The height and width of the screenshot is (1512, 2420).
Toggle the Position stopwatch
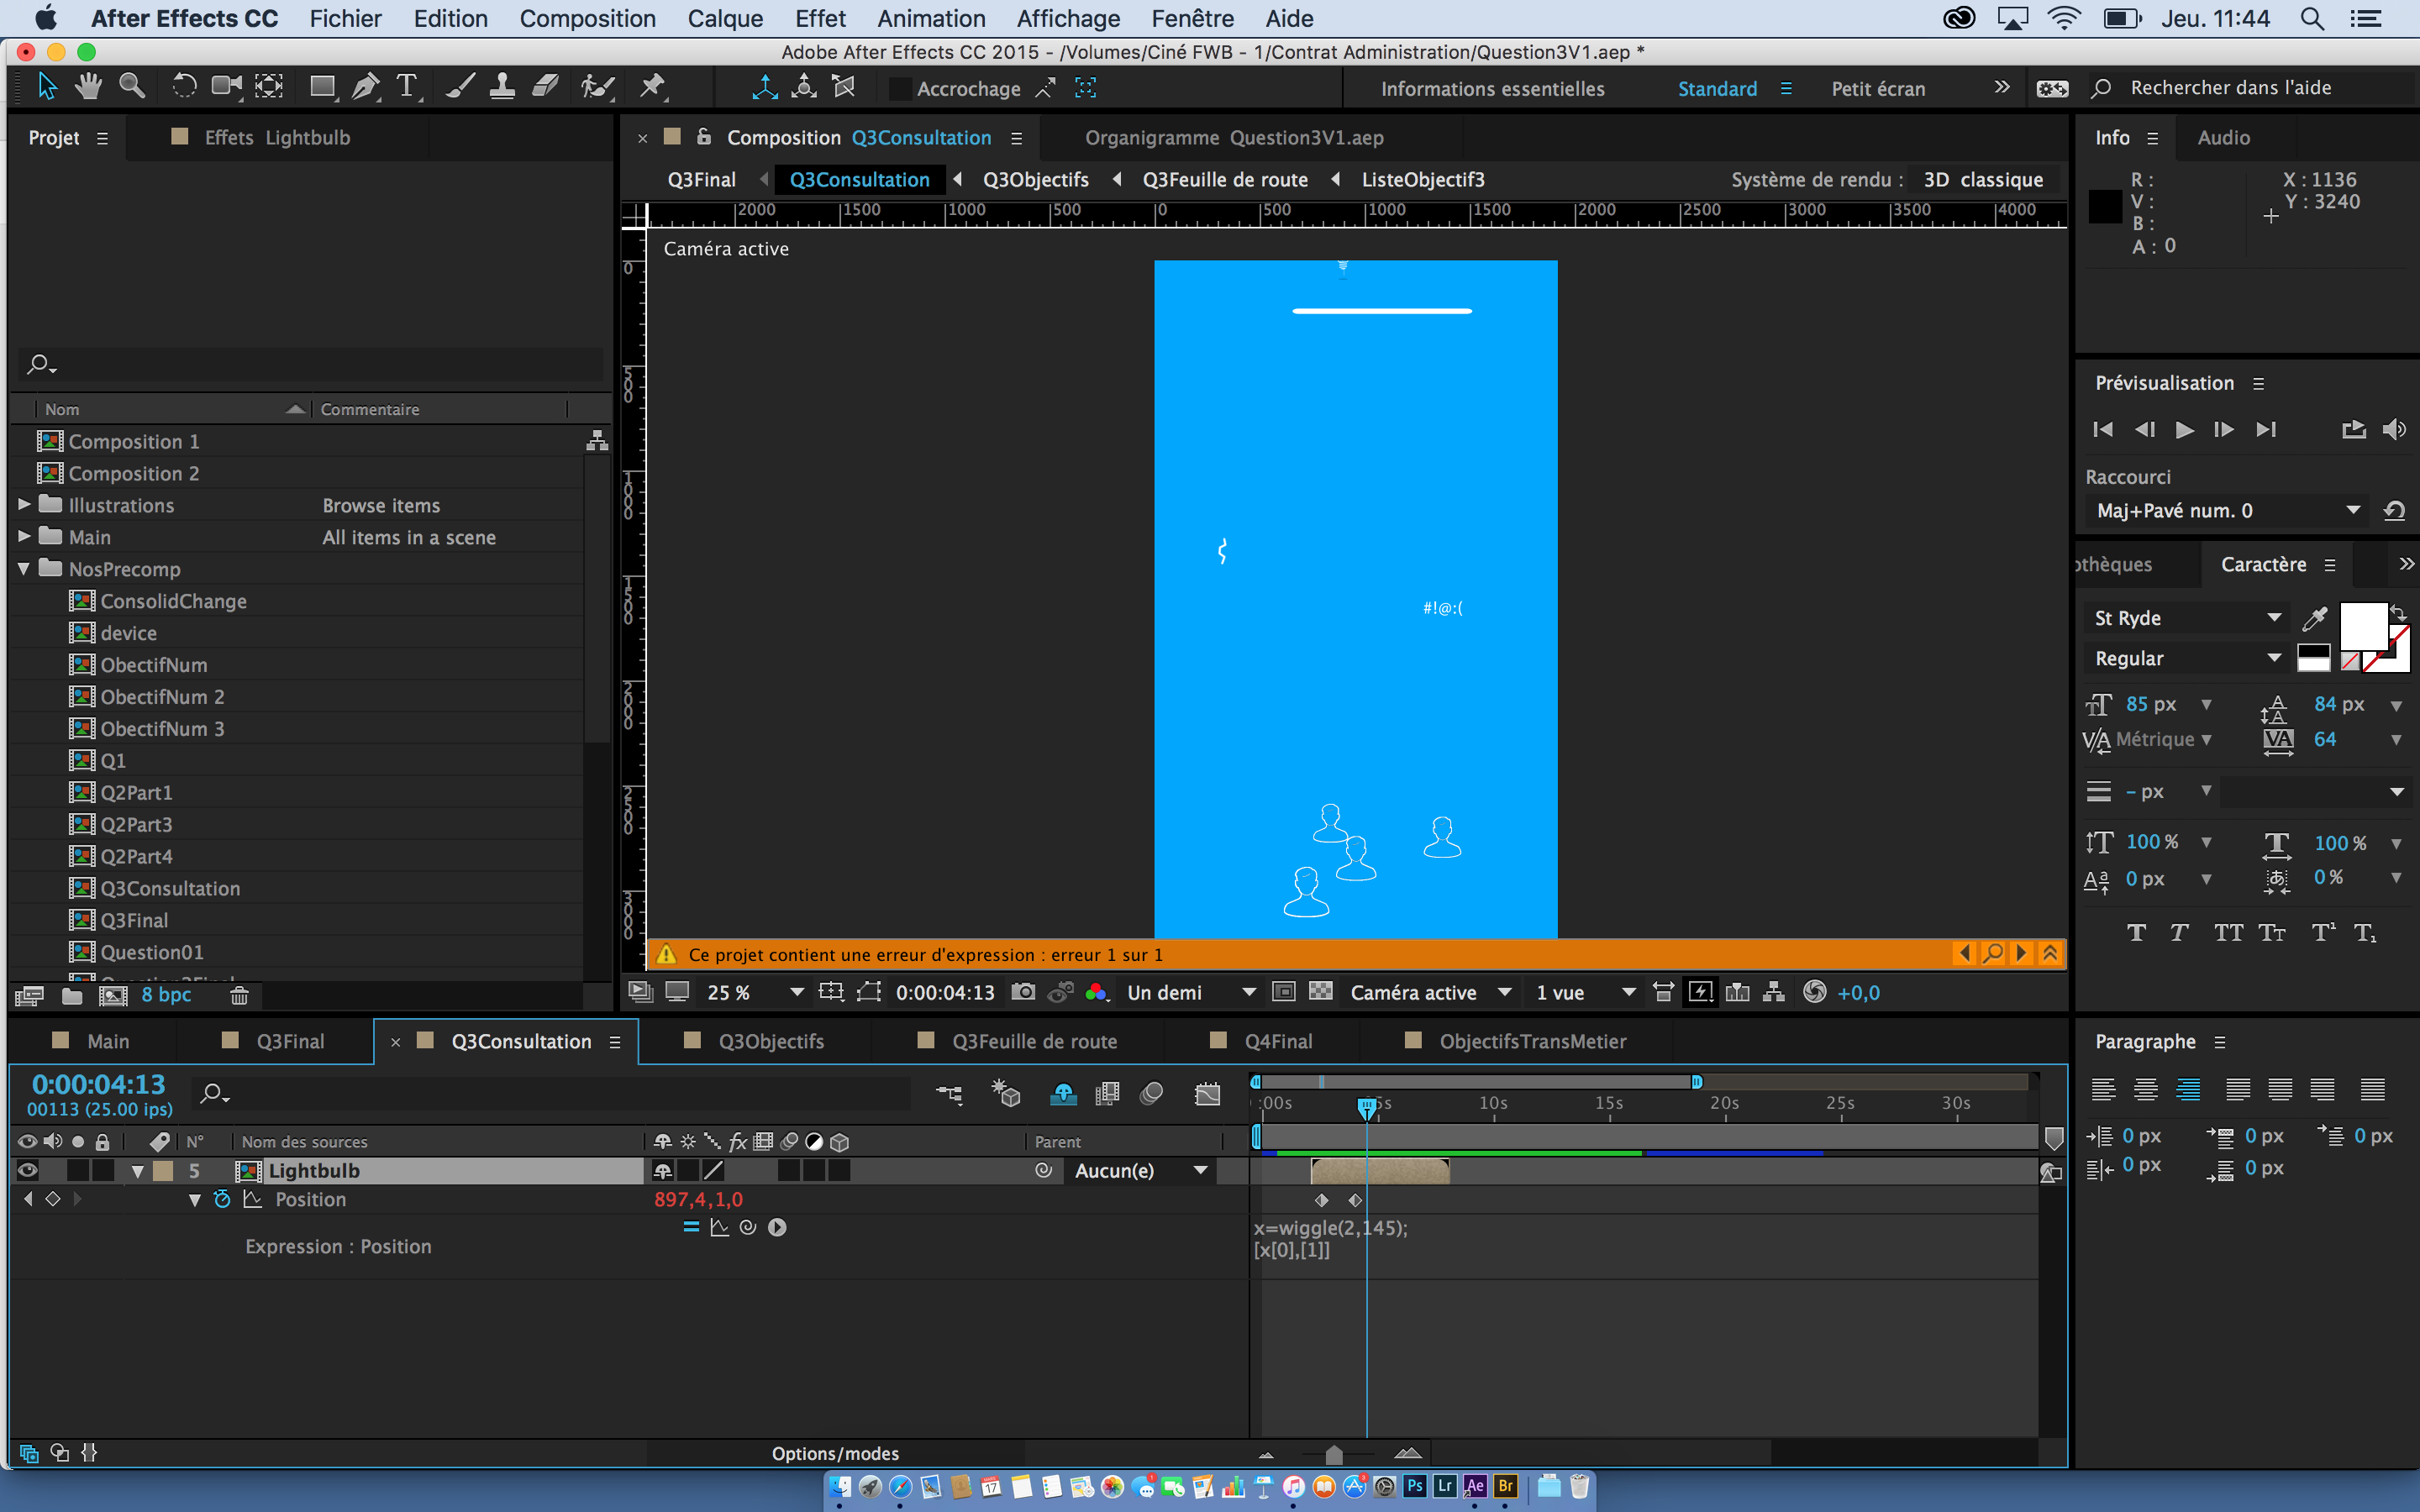(222, 1199)
